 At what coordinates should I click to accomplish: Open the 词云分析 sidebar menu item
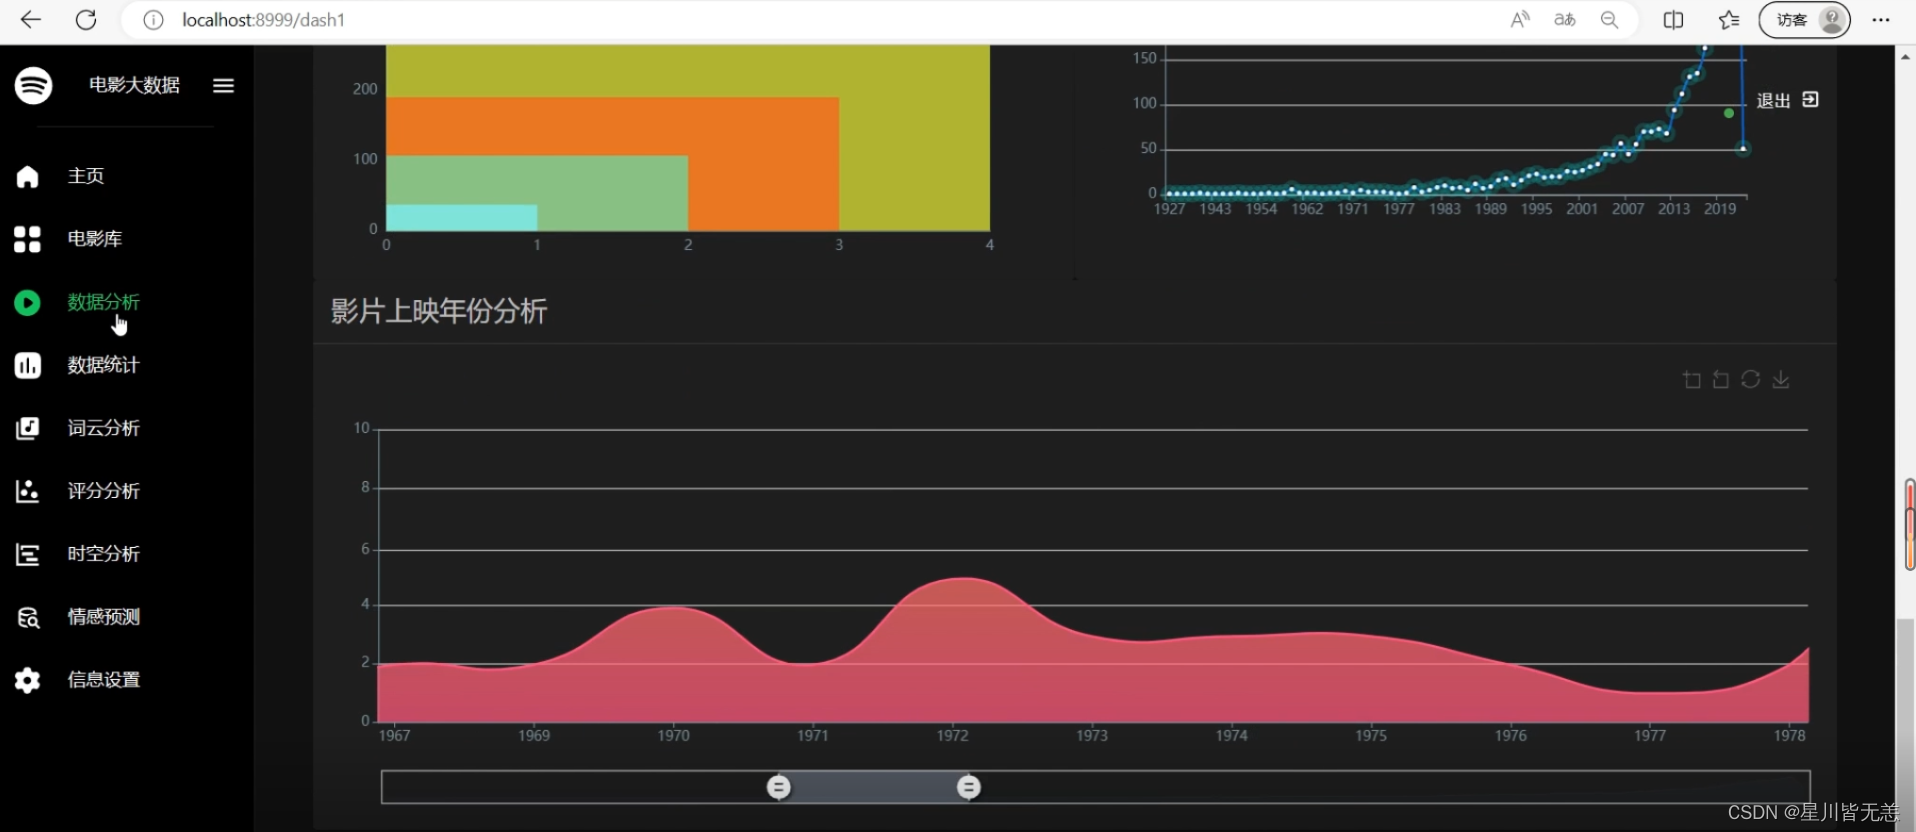point(103,428)
